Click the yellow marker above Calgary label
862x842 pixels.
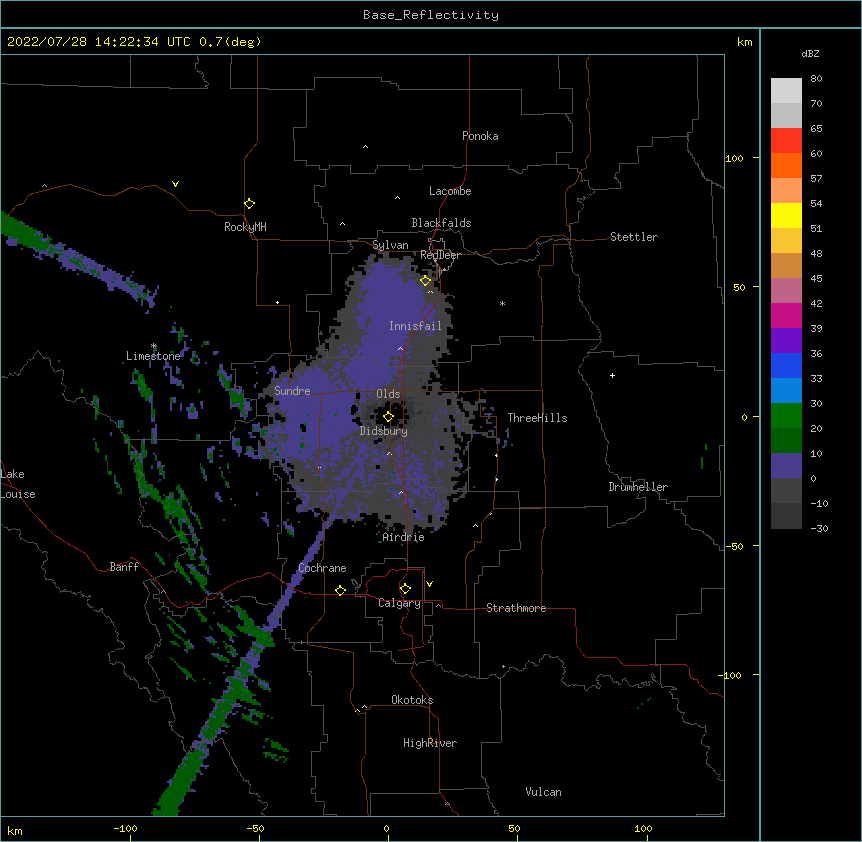405,588
